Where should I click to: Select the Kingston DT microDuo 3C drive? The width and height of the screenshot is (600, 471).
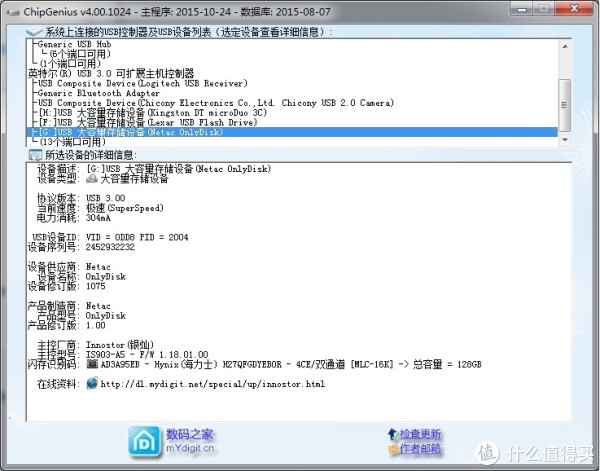click(153, 112)
